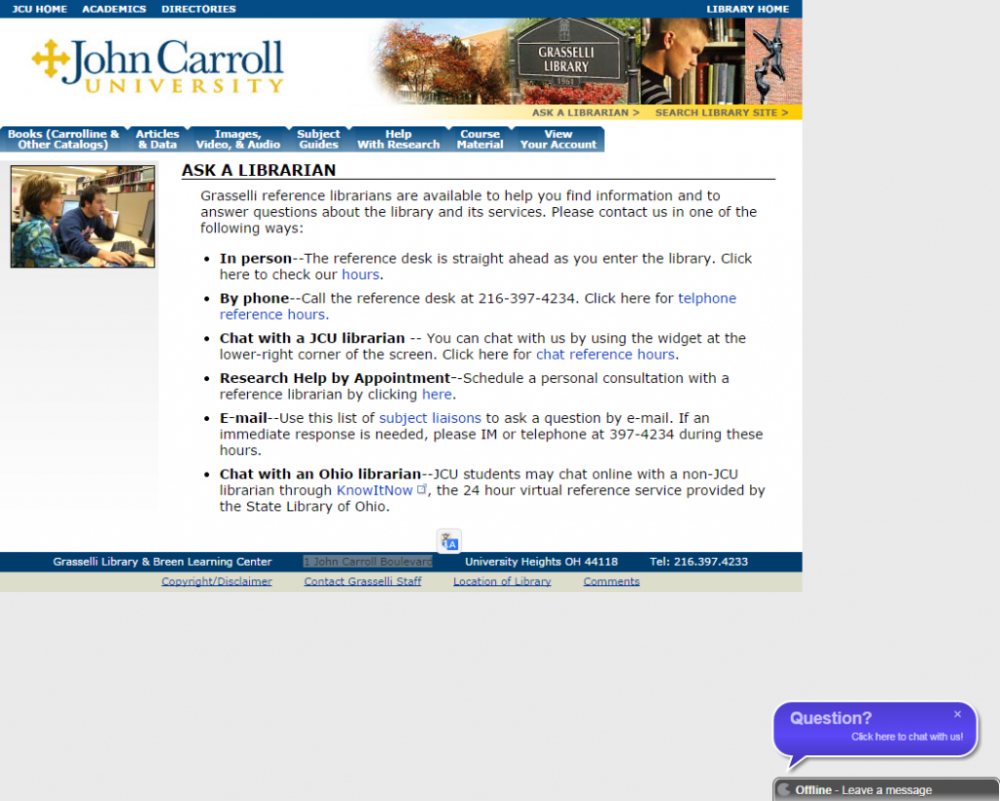This screenshot has height=801, width=1000.
Task: Open Location of Library footer link
Action: 502,581
